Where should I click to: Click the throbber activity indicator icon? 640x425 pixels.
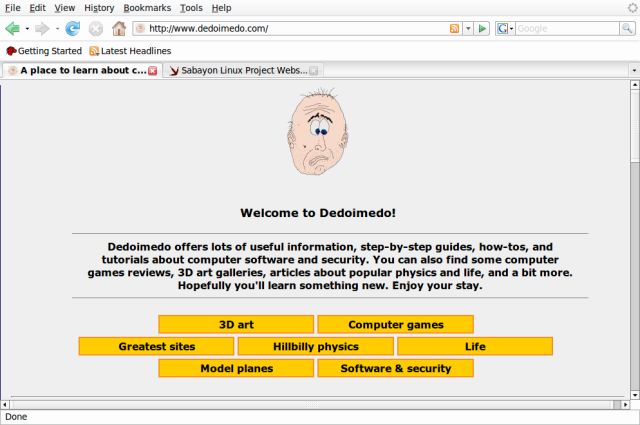pyautogui.click(x=633, y=8)
